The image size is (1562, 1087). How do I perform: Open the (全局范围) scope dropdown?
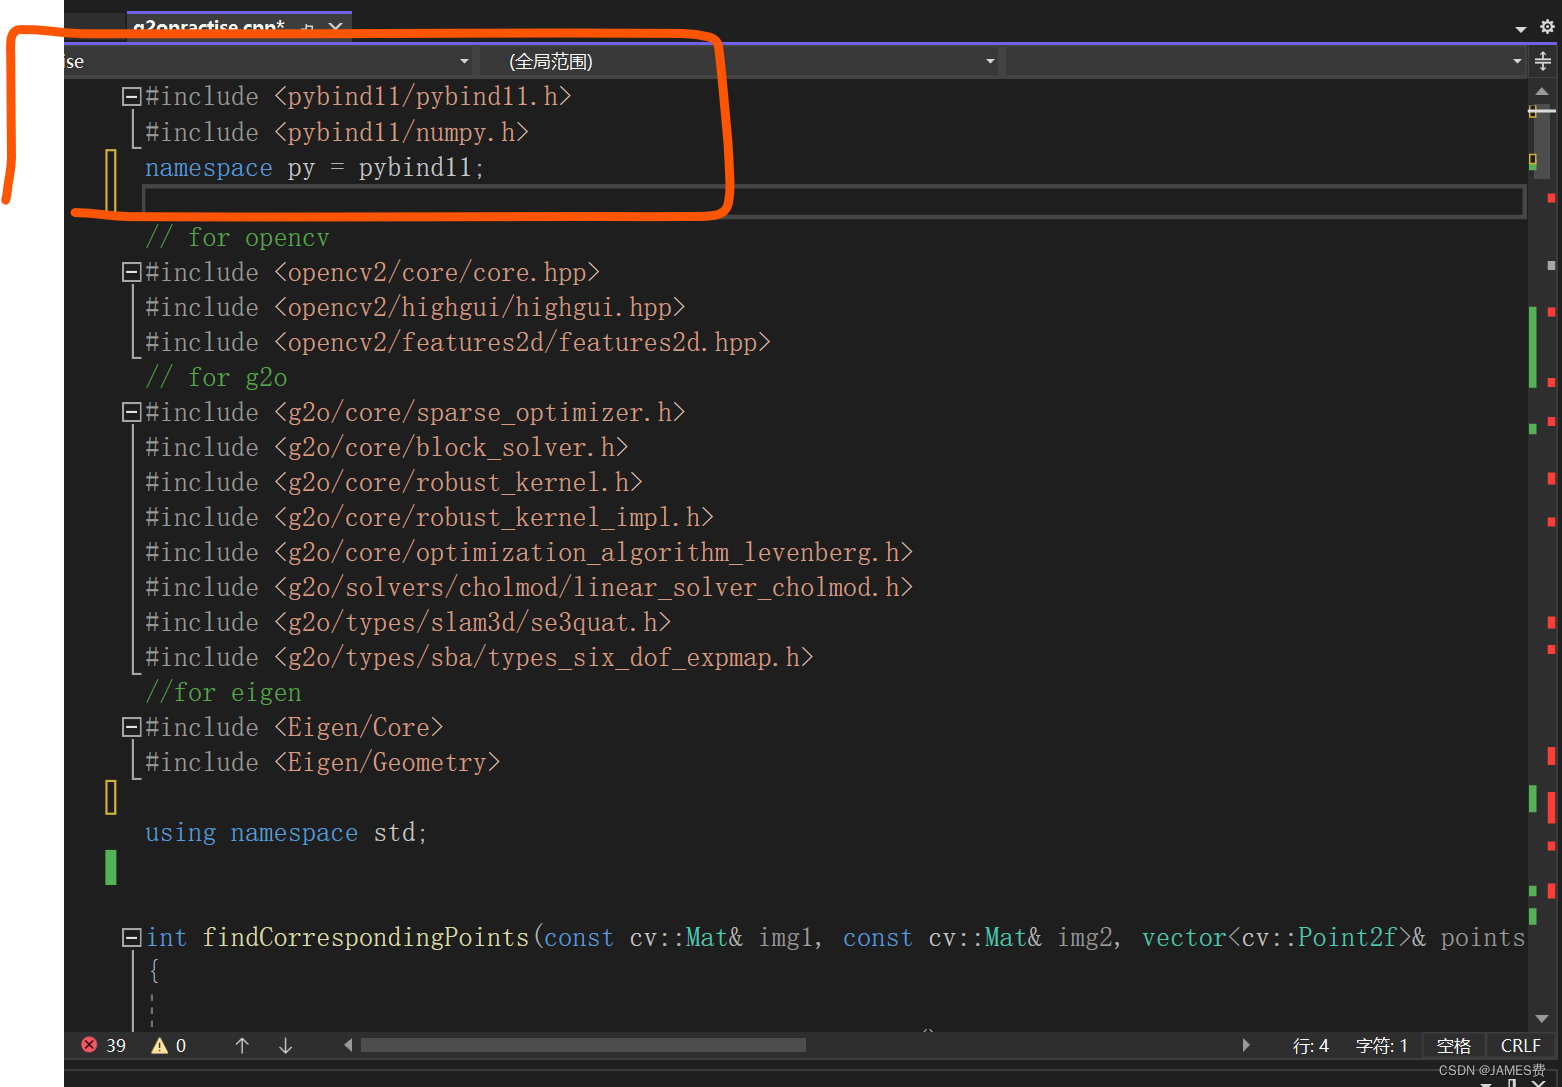coord(741,62)
